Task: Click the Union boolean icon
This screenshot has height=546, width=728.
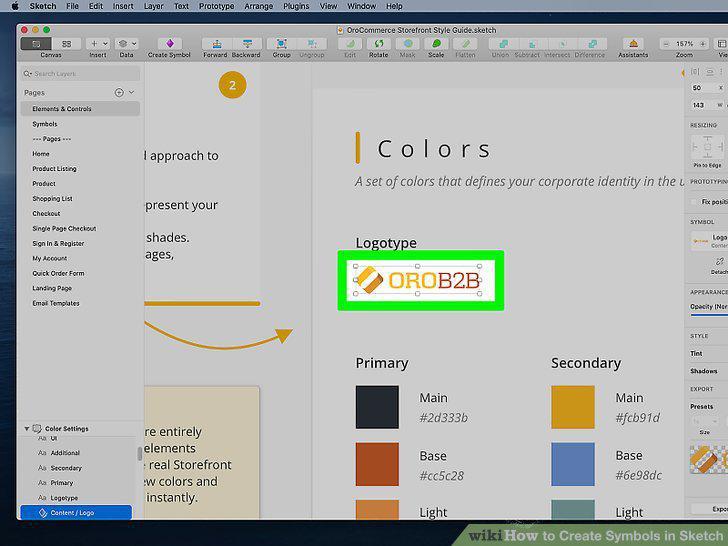Action: point(503,44)
